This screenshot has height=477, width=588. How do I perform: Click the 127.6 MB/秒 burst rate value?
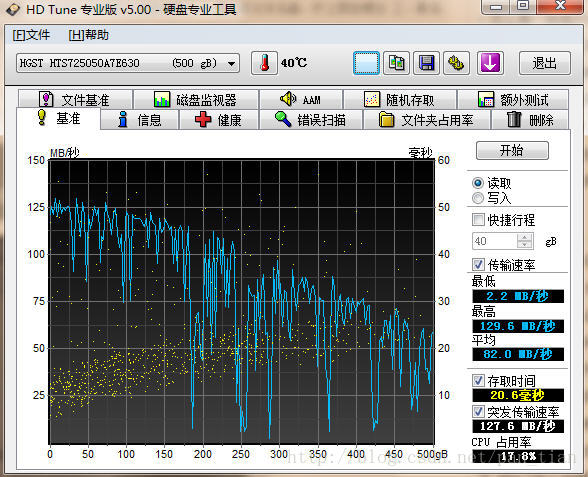click(518, 426)
